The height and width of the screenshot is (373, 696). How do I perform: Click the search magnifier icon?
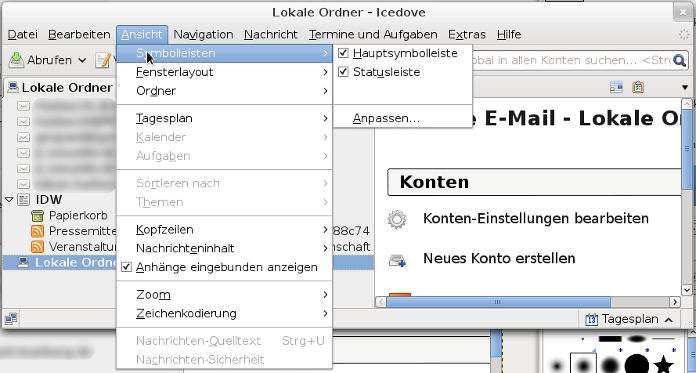pos(679,60)
